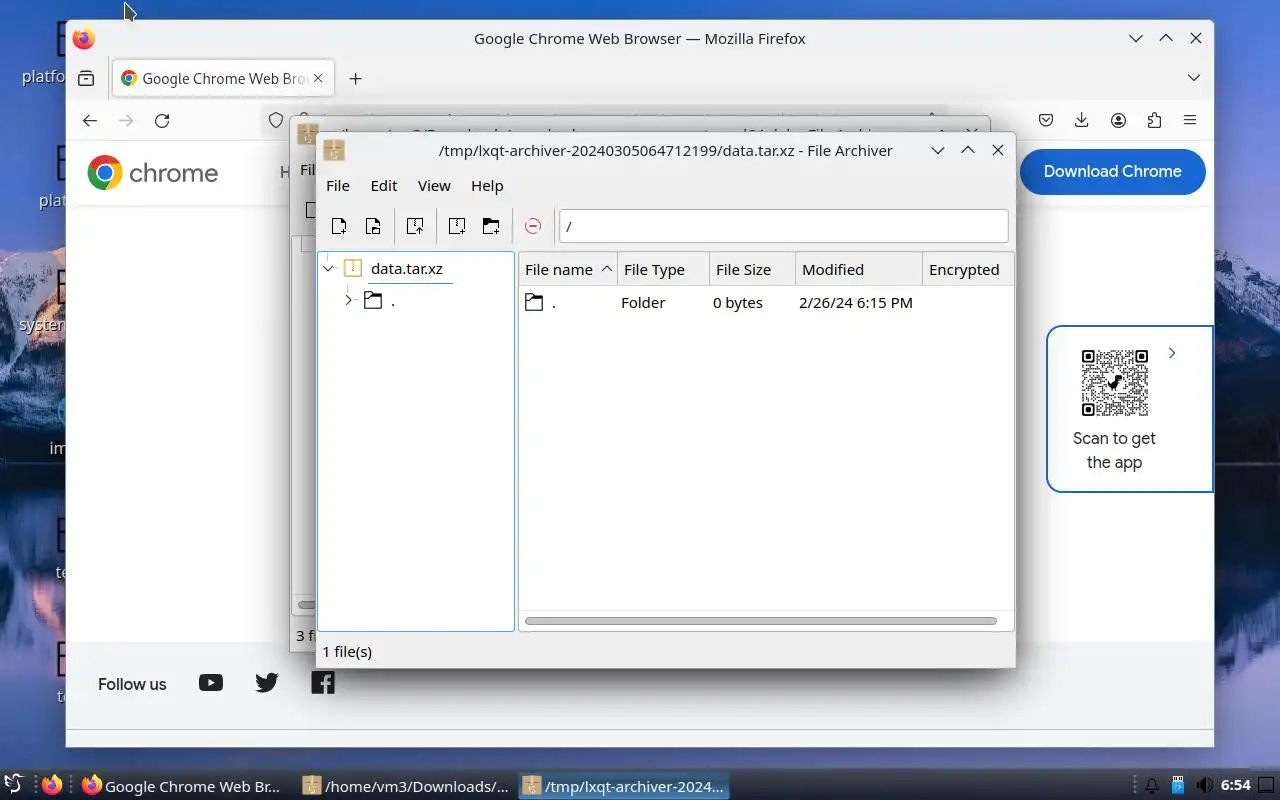Click the Facebook icon
The width and height of the screenshot is (1280, 800).
[x=323, y=683]
